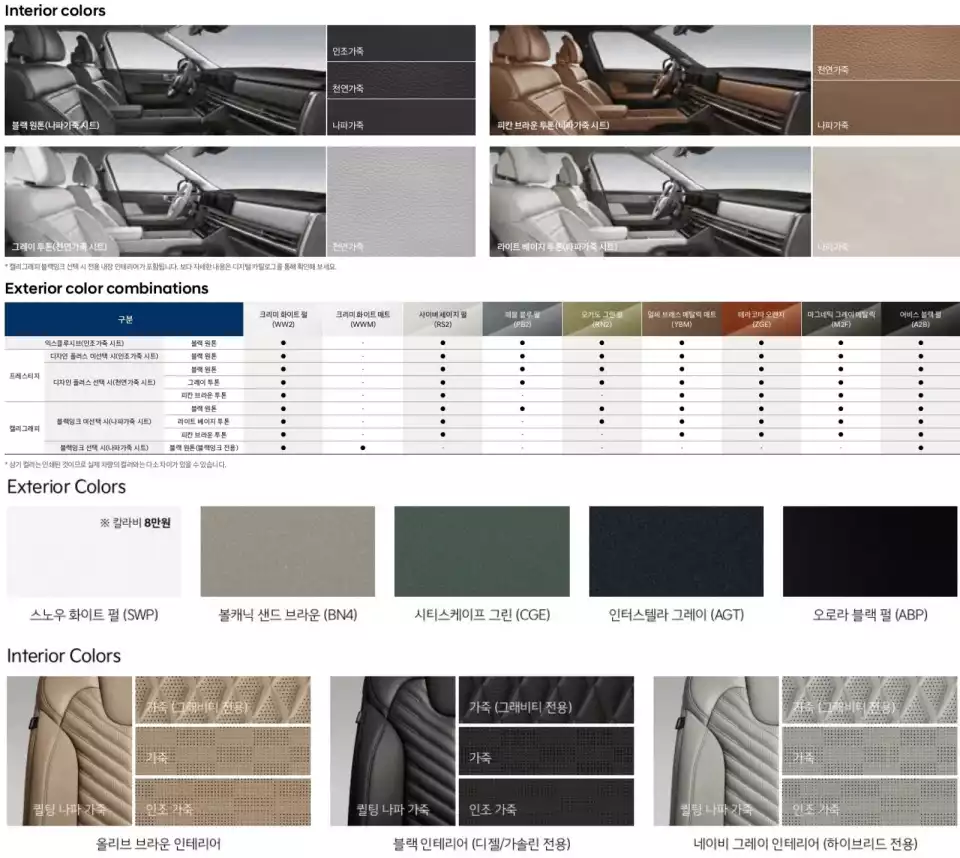The width and height of the screenshot is (960, 858).
Task: Click 디자인 플러스 선택 시(천연가죽 시트) label
Action: (x=104, y=382)
